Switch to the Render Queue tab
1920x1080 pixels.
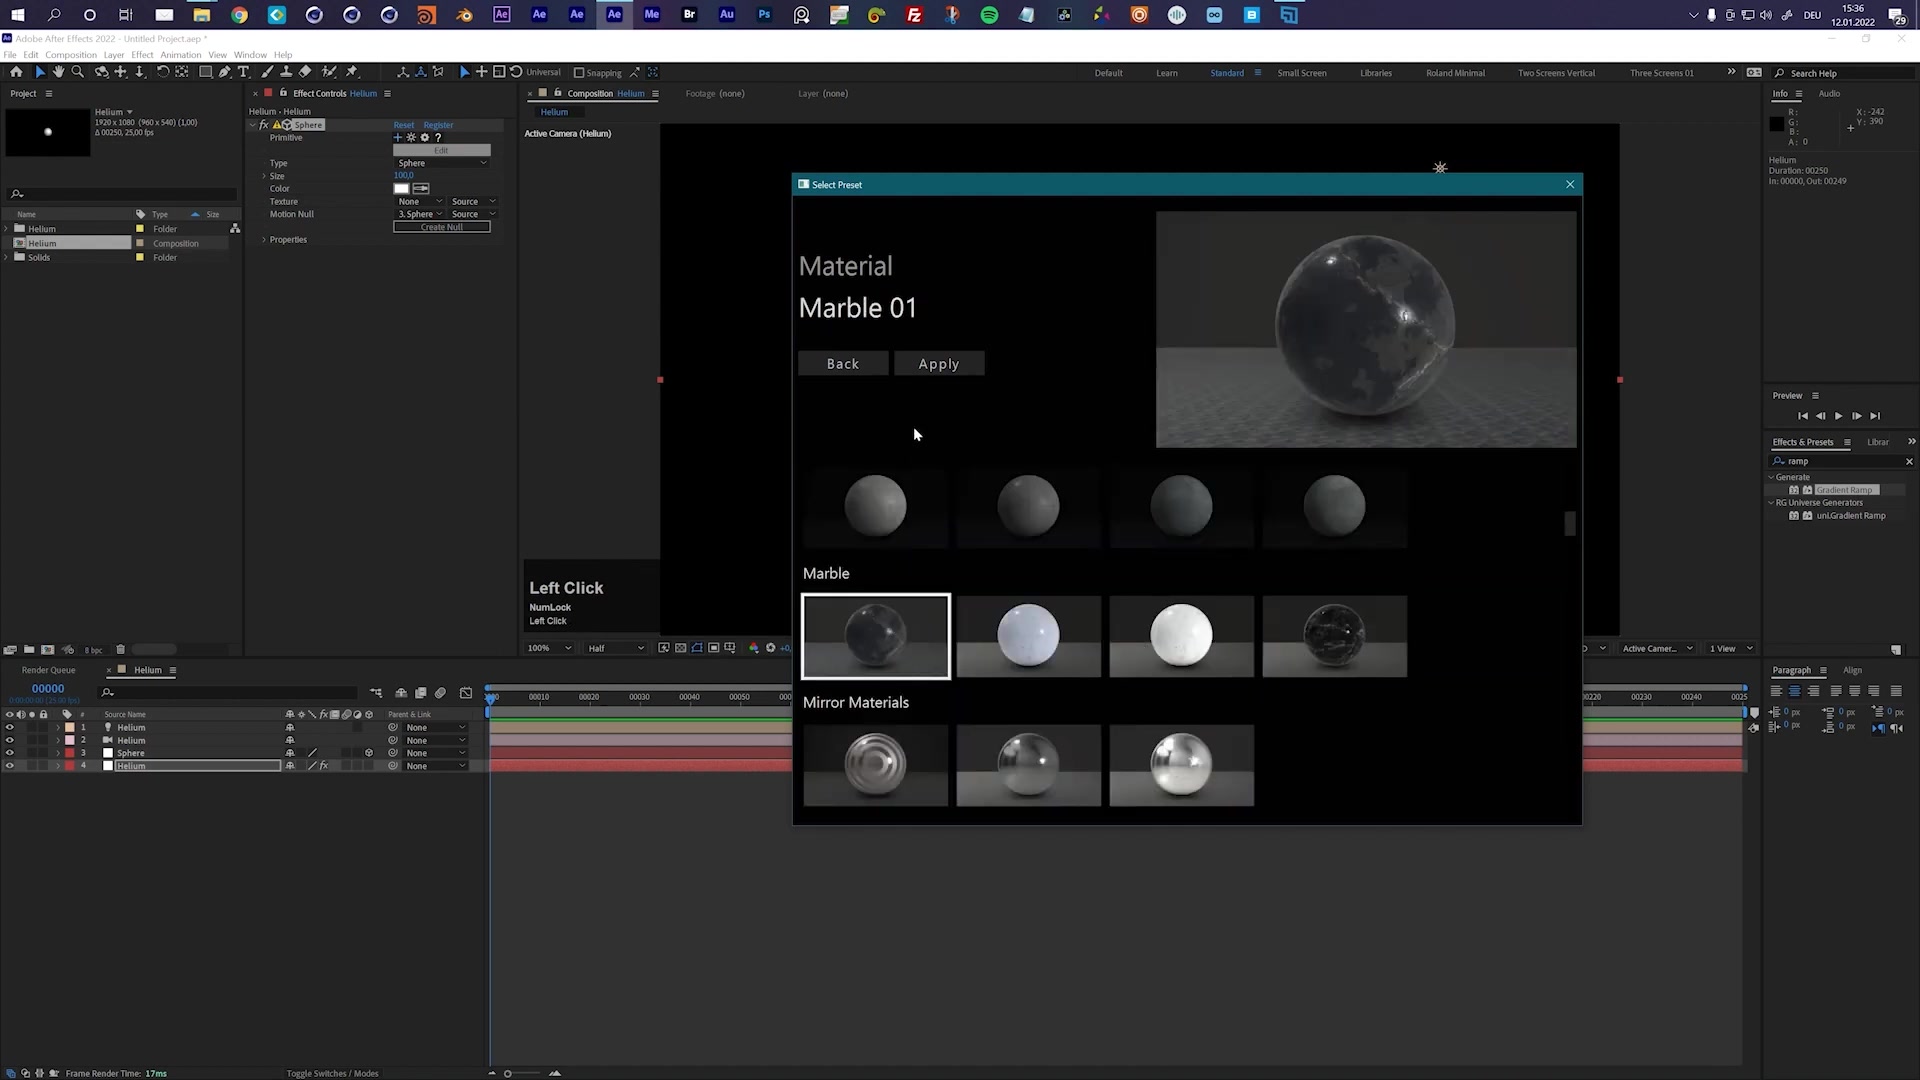tap(48, 670)
